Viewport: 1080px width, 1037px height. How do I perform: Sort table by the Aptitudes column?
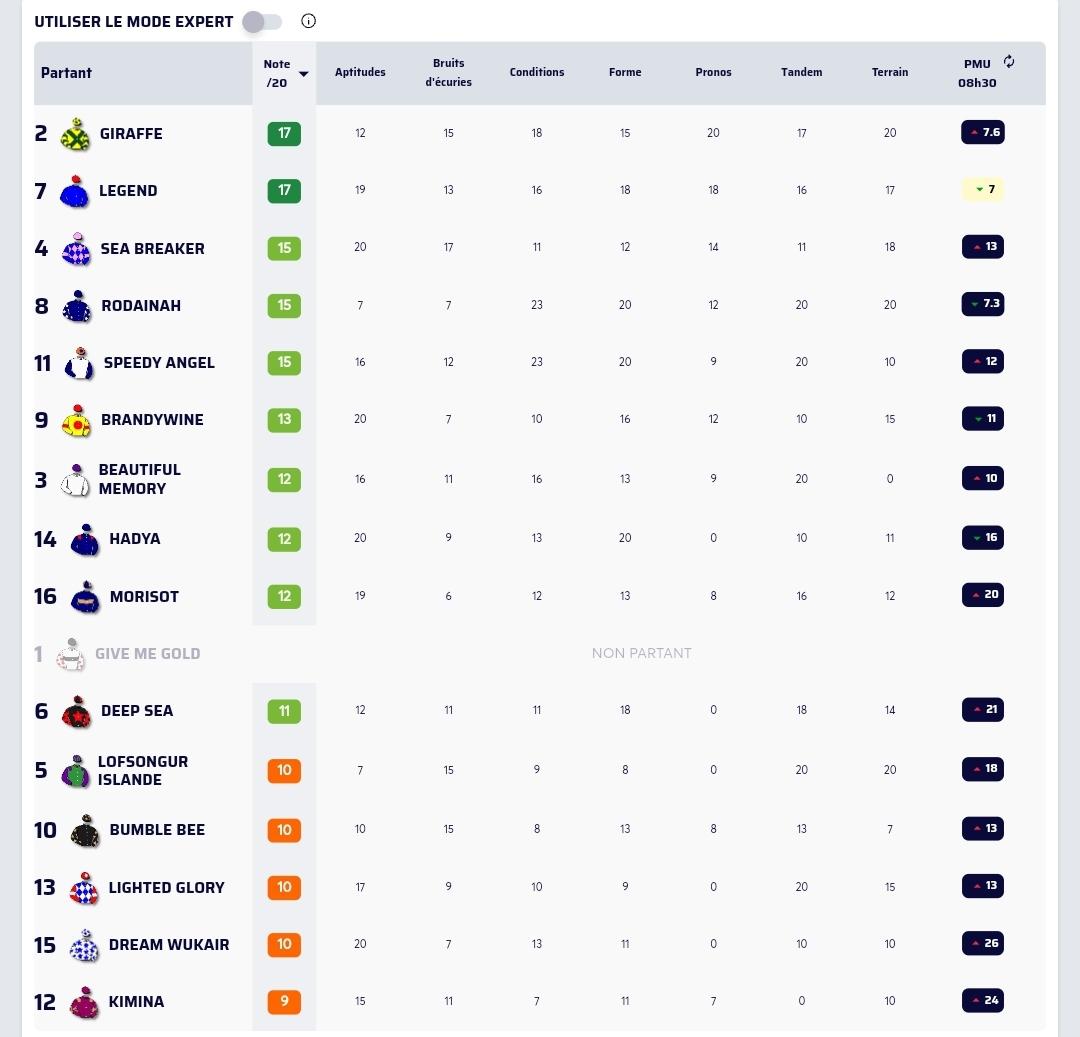pos(360,72)
